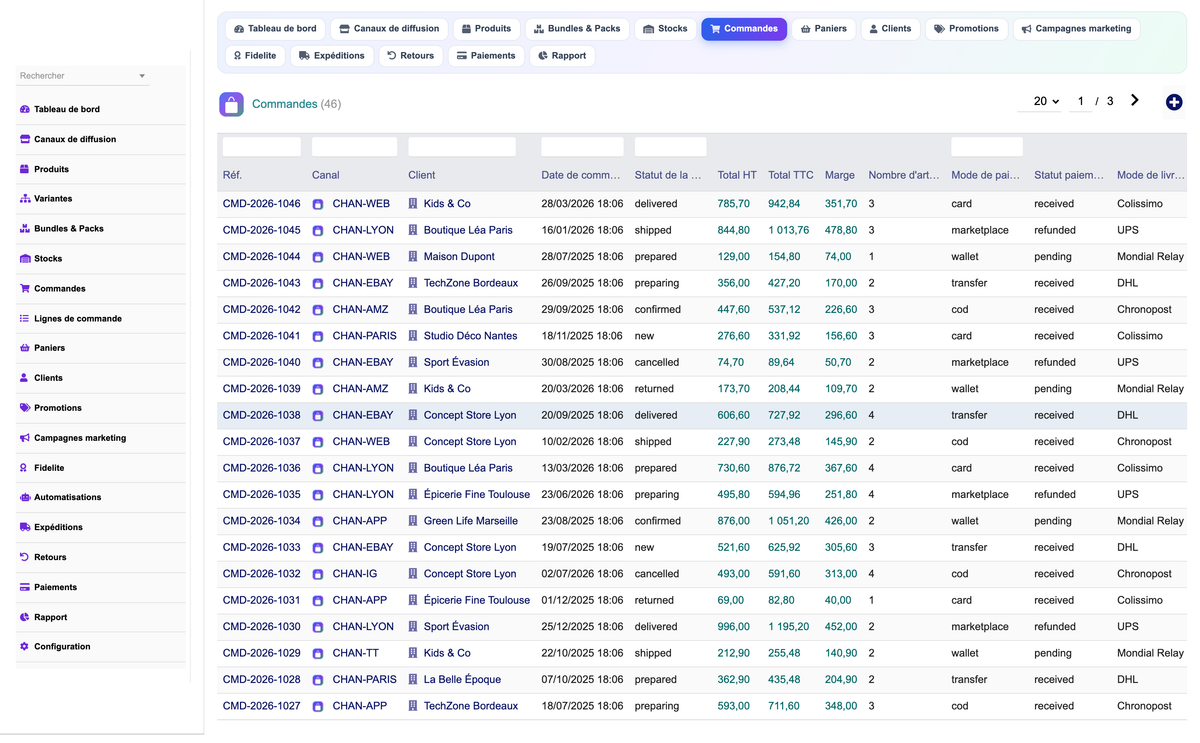This screenshot has width=1200, height=743.
Task: Click channel icon in CMD-2026-1041 row
Action: pyautogui.click(x=318, y=336)
